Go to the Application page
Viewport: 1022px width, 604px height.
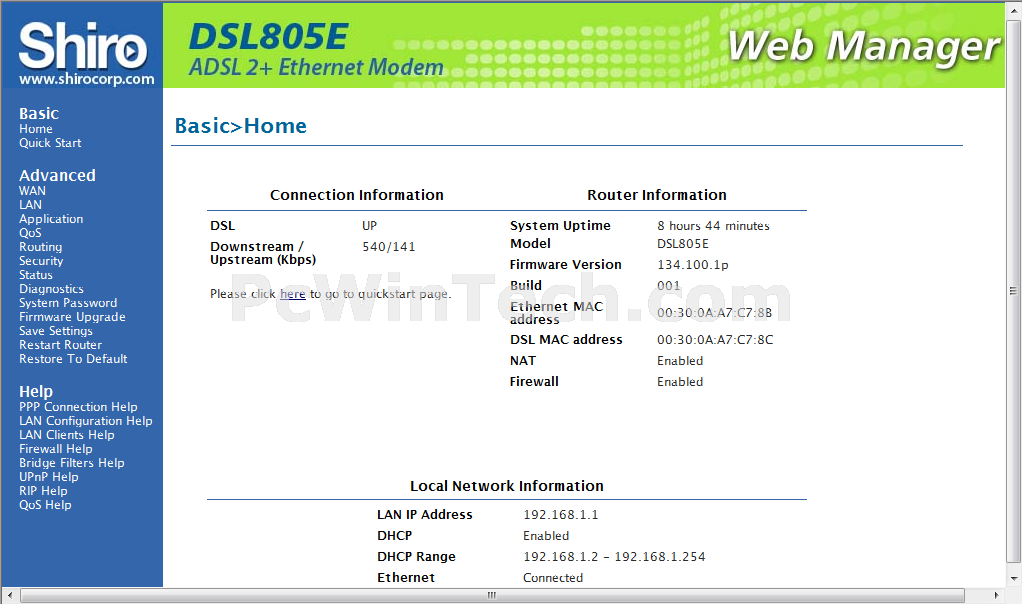pyautogui.click(x=51, y=219)
